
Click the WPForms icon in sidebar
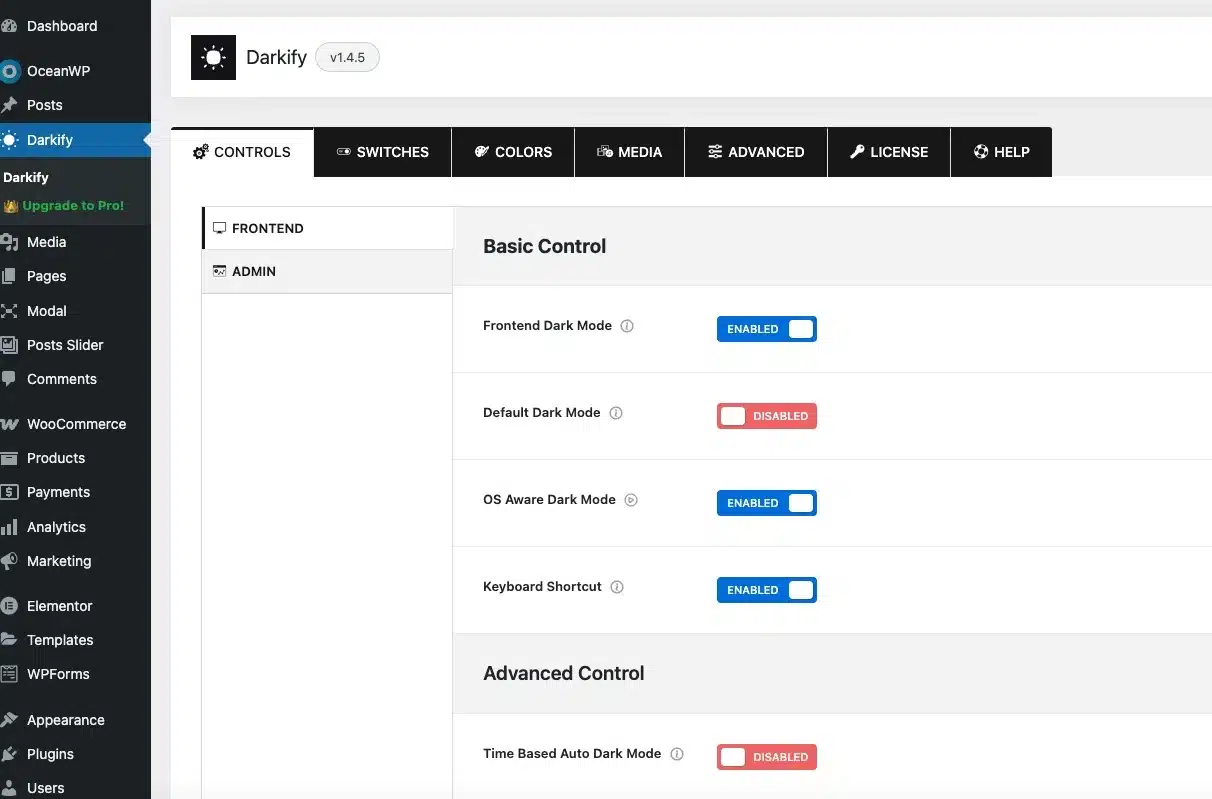(9, 674)
